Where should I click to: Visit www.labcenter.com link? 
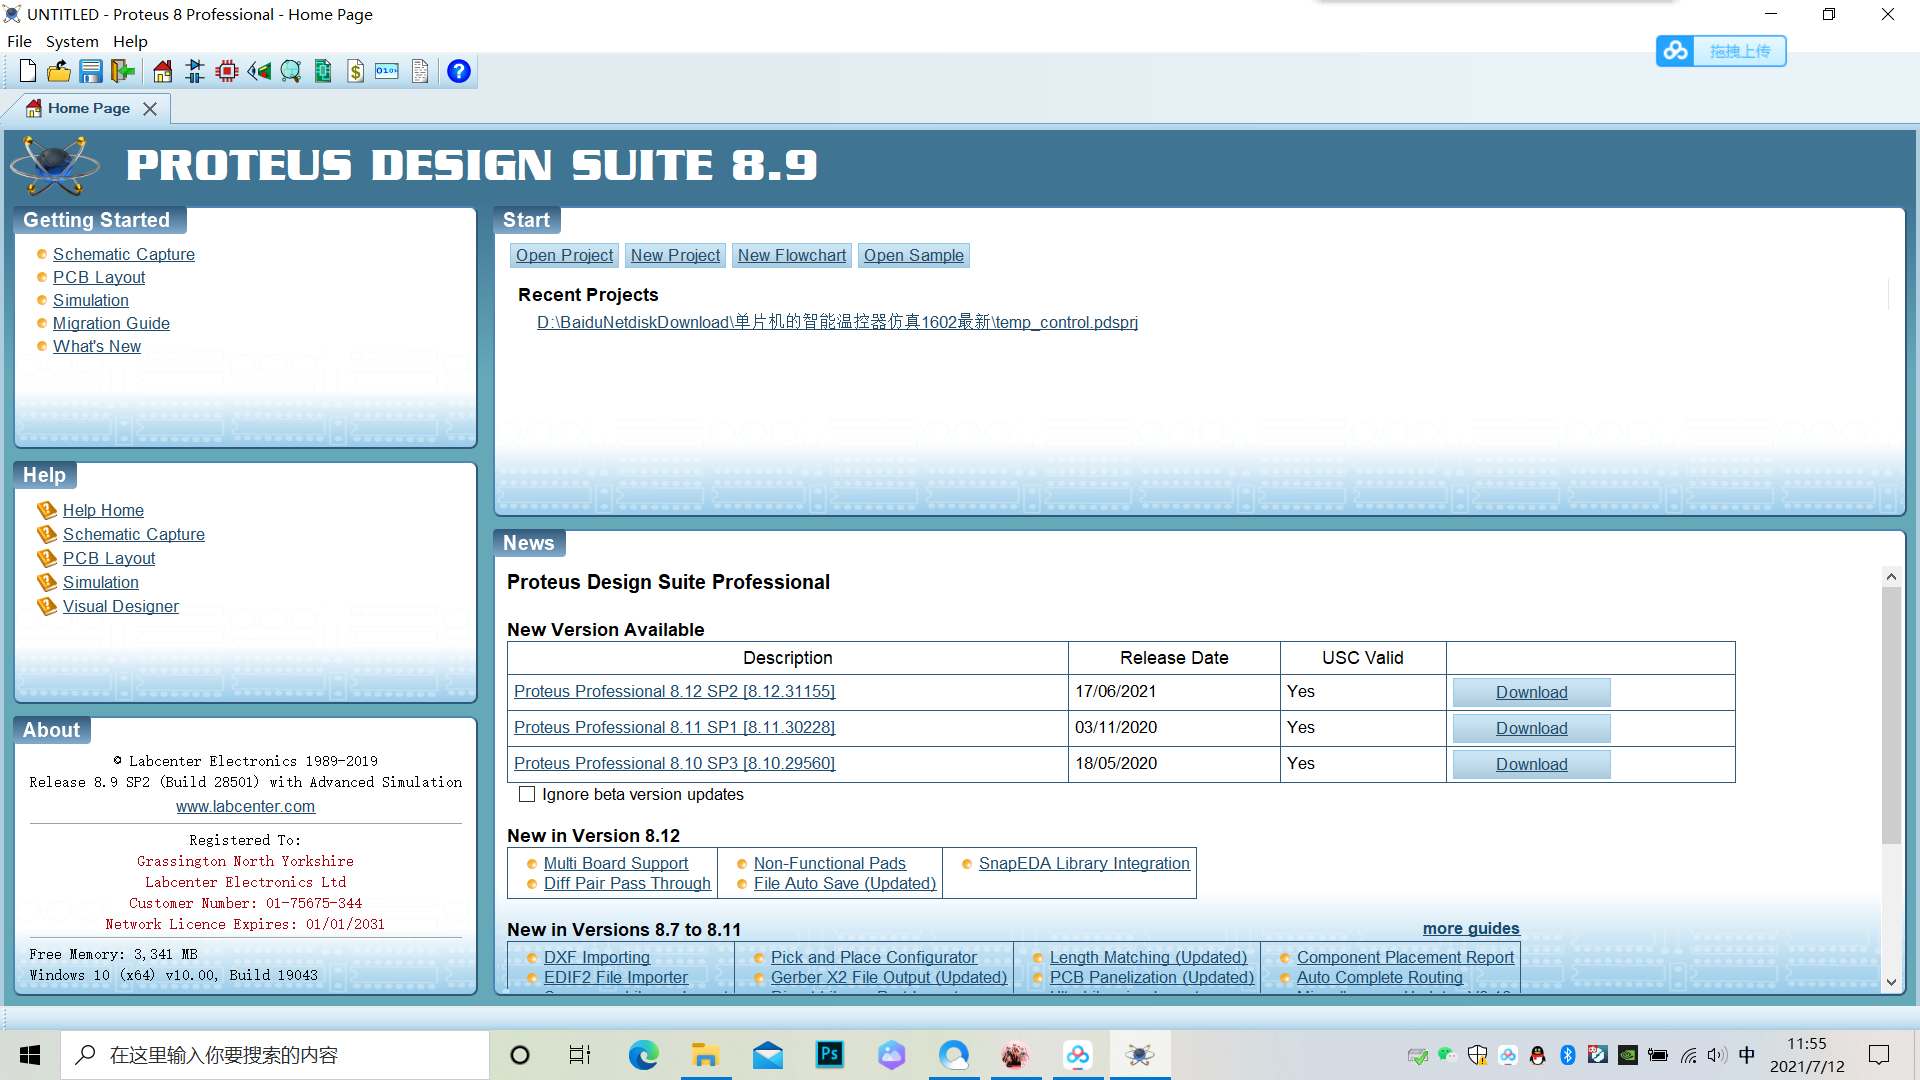coord(245,806)
